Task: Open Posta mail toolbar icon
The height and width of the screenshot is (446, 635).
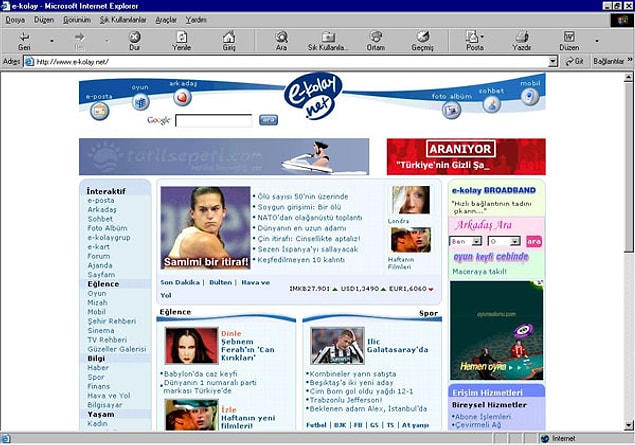Action: click(x=474, y=41)
